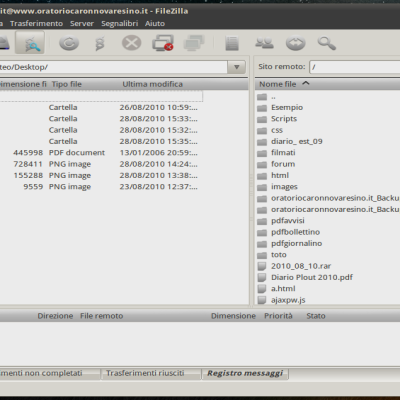The image size is (400, 400).
Task: Click the queue Dimensione column header
Action: click(x=233, y=316)
